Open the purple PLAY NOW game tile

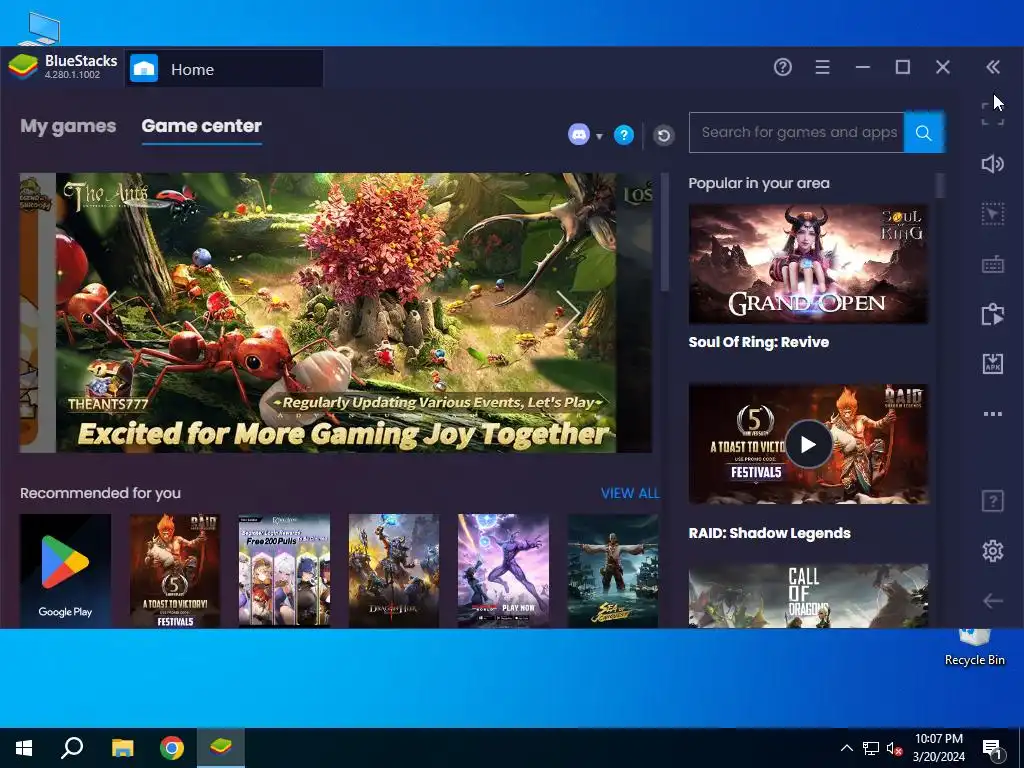504,571
